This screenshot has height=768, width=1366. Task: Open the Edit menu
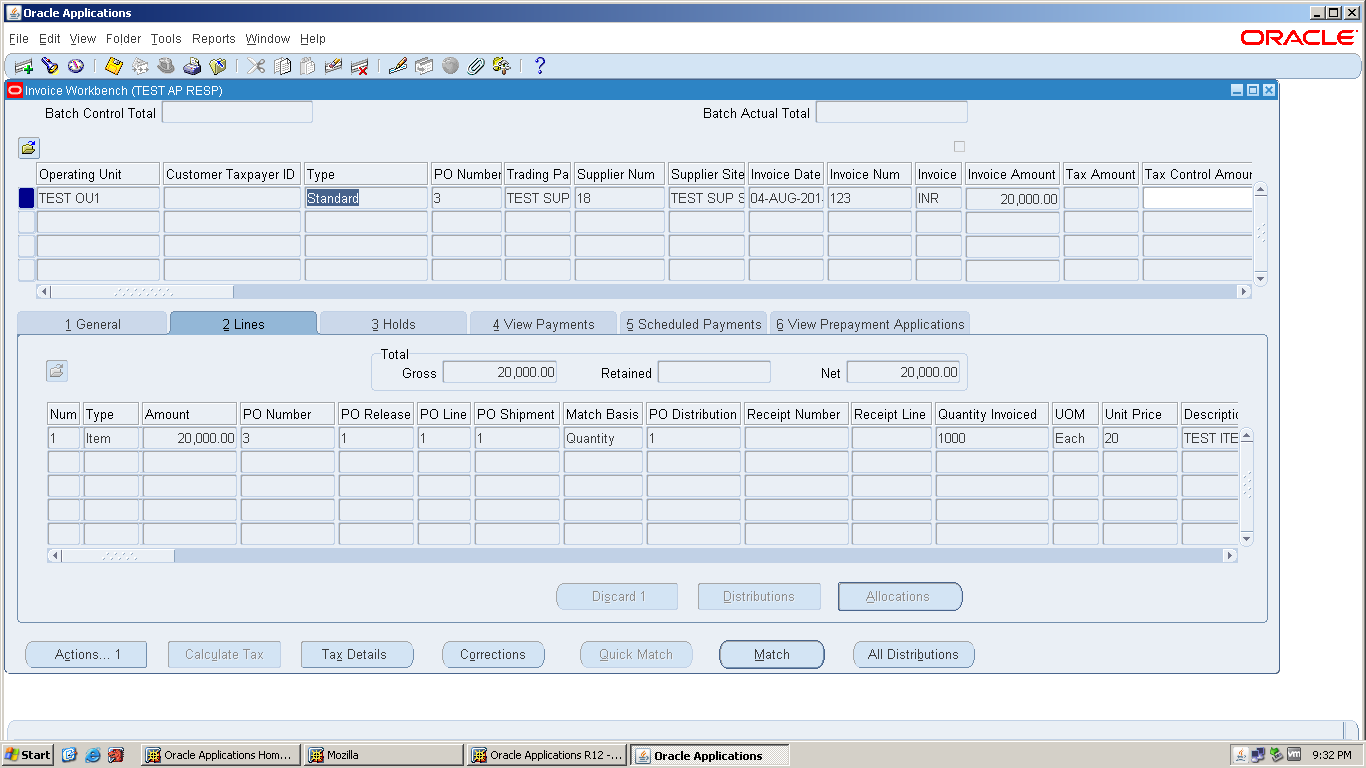click(50, 39)
